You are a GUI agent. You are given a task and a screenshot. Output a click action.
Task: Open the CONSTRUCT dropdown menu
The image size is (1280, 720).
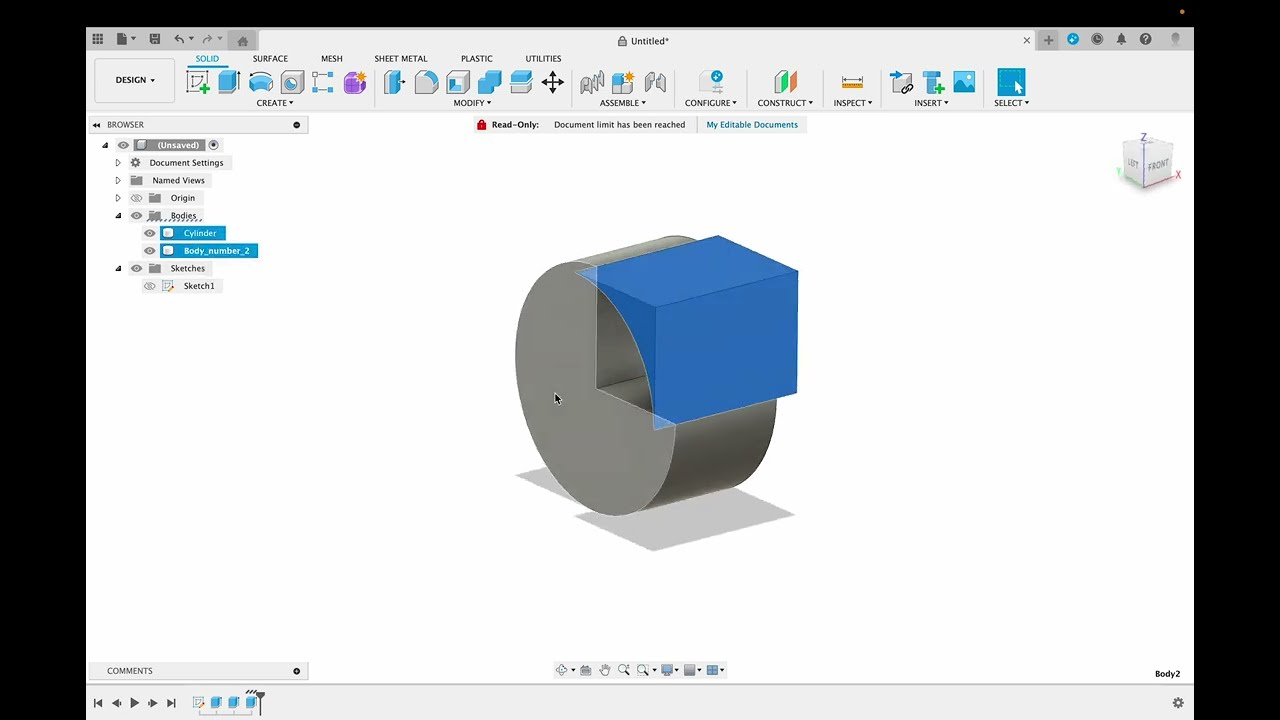[x=785, y=103]
